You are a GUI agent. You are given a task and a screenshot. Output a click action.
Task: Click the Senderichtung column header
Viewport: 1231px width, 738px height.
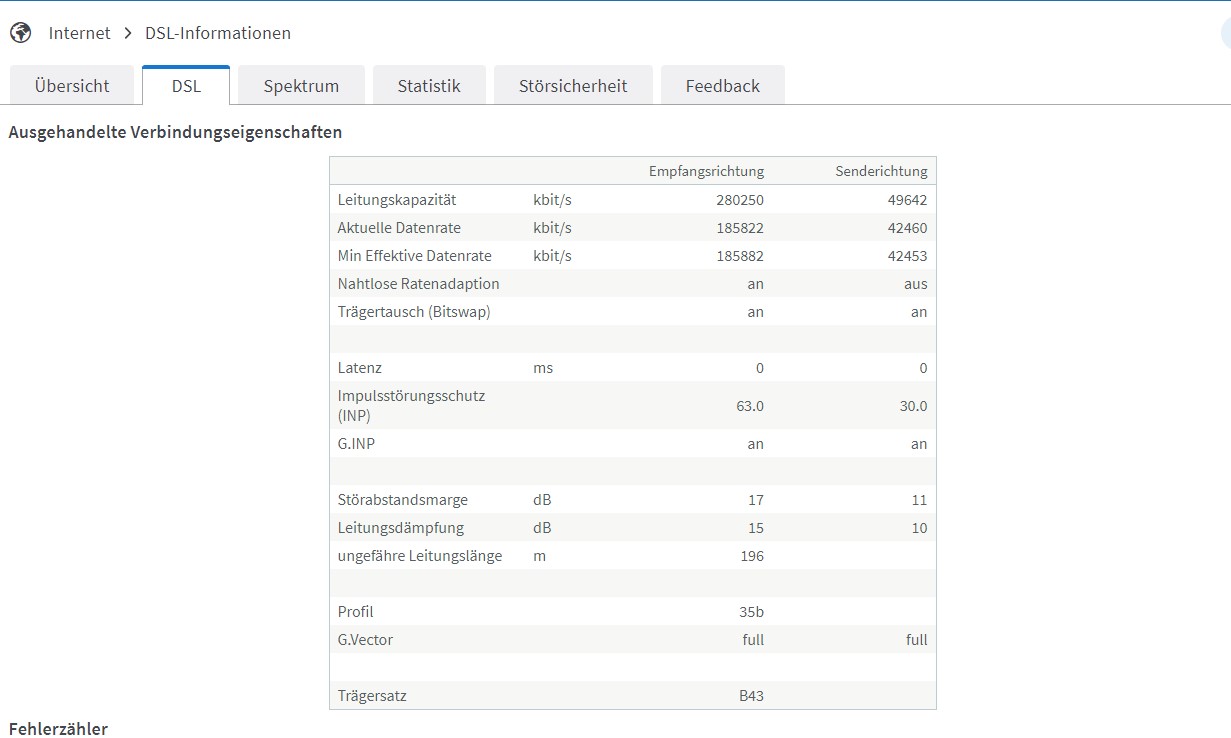tap(881, 171)
